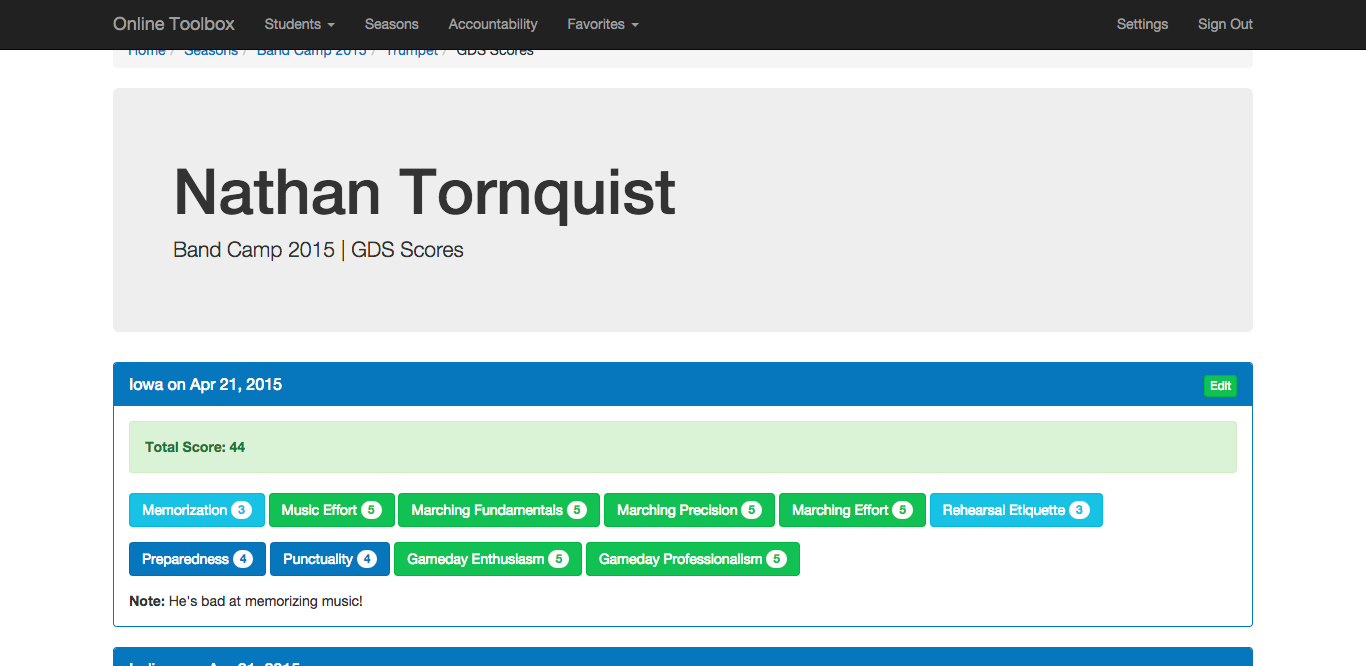
Task: Click the Music Effort score badge
Action: [332, 510]
